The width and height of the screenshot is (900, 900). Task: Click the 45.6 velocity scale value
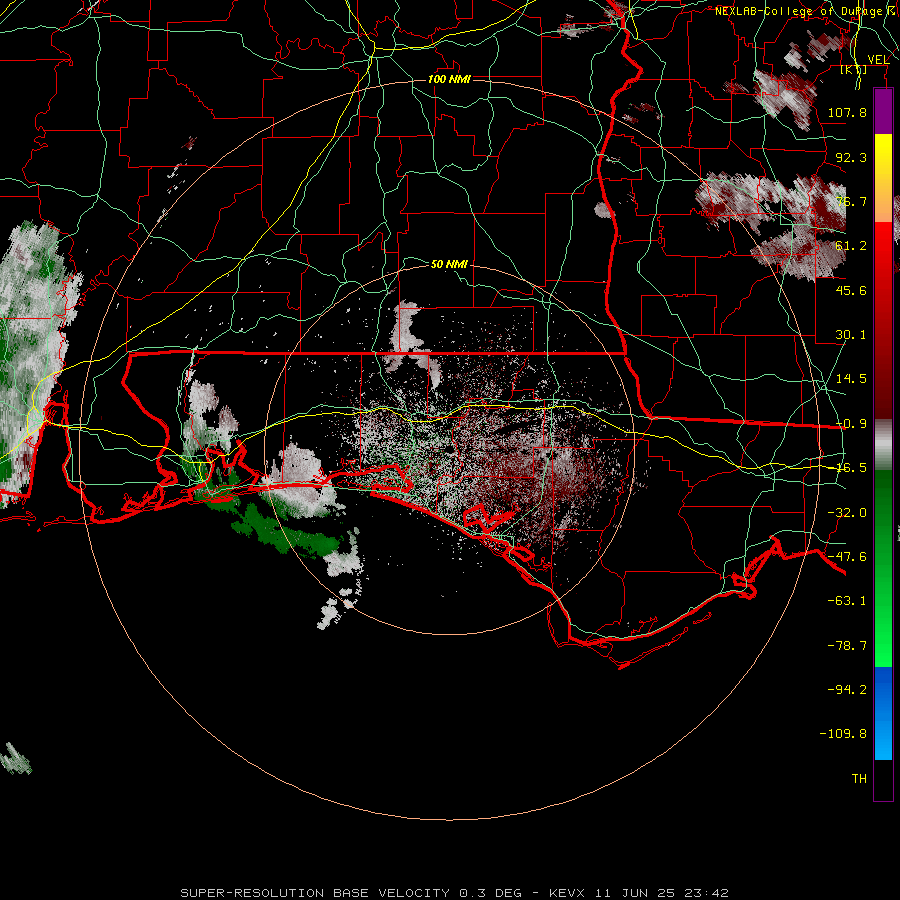click(851, 290)
